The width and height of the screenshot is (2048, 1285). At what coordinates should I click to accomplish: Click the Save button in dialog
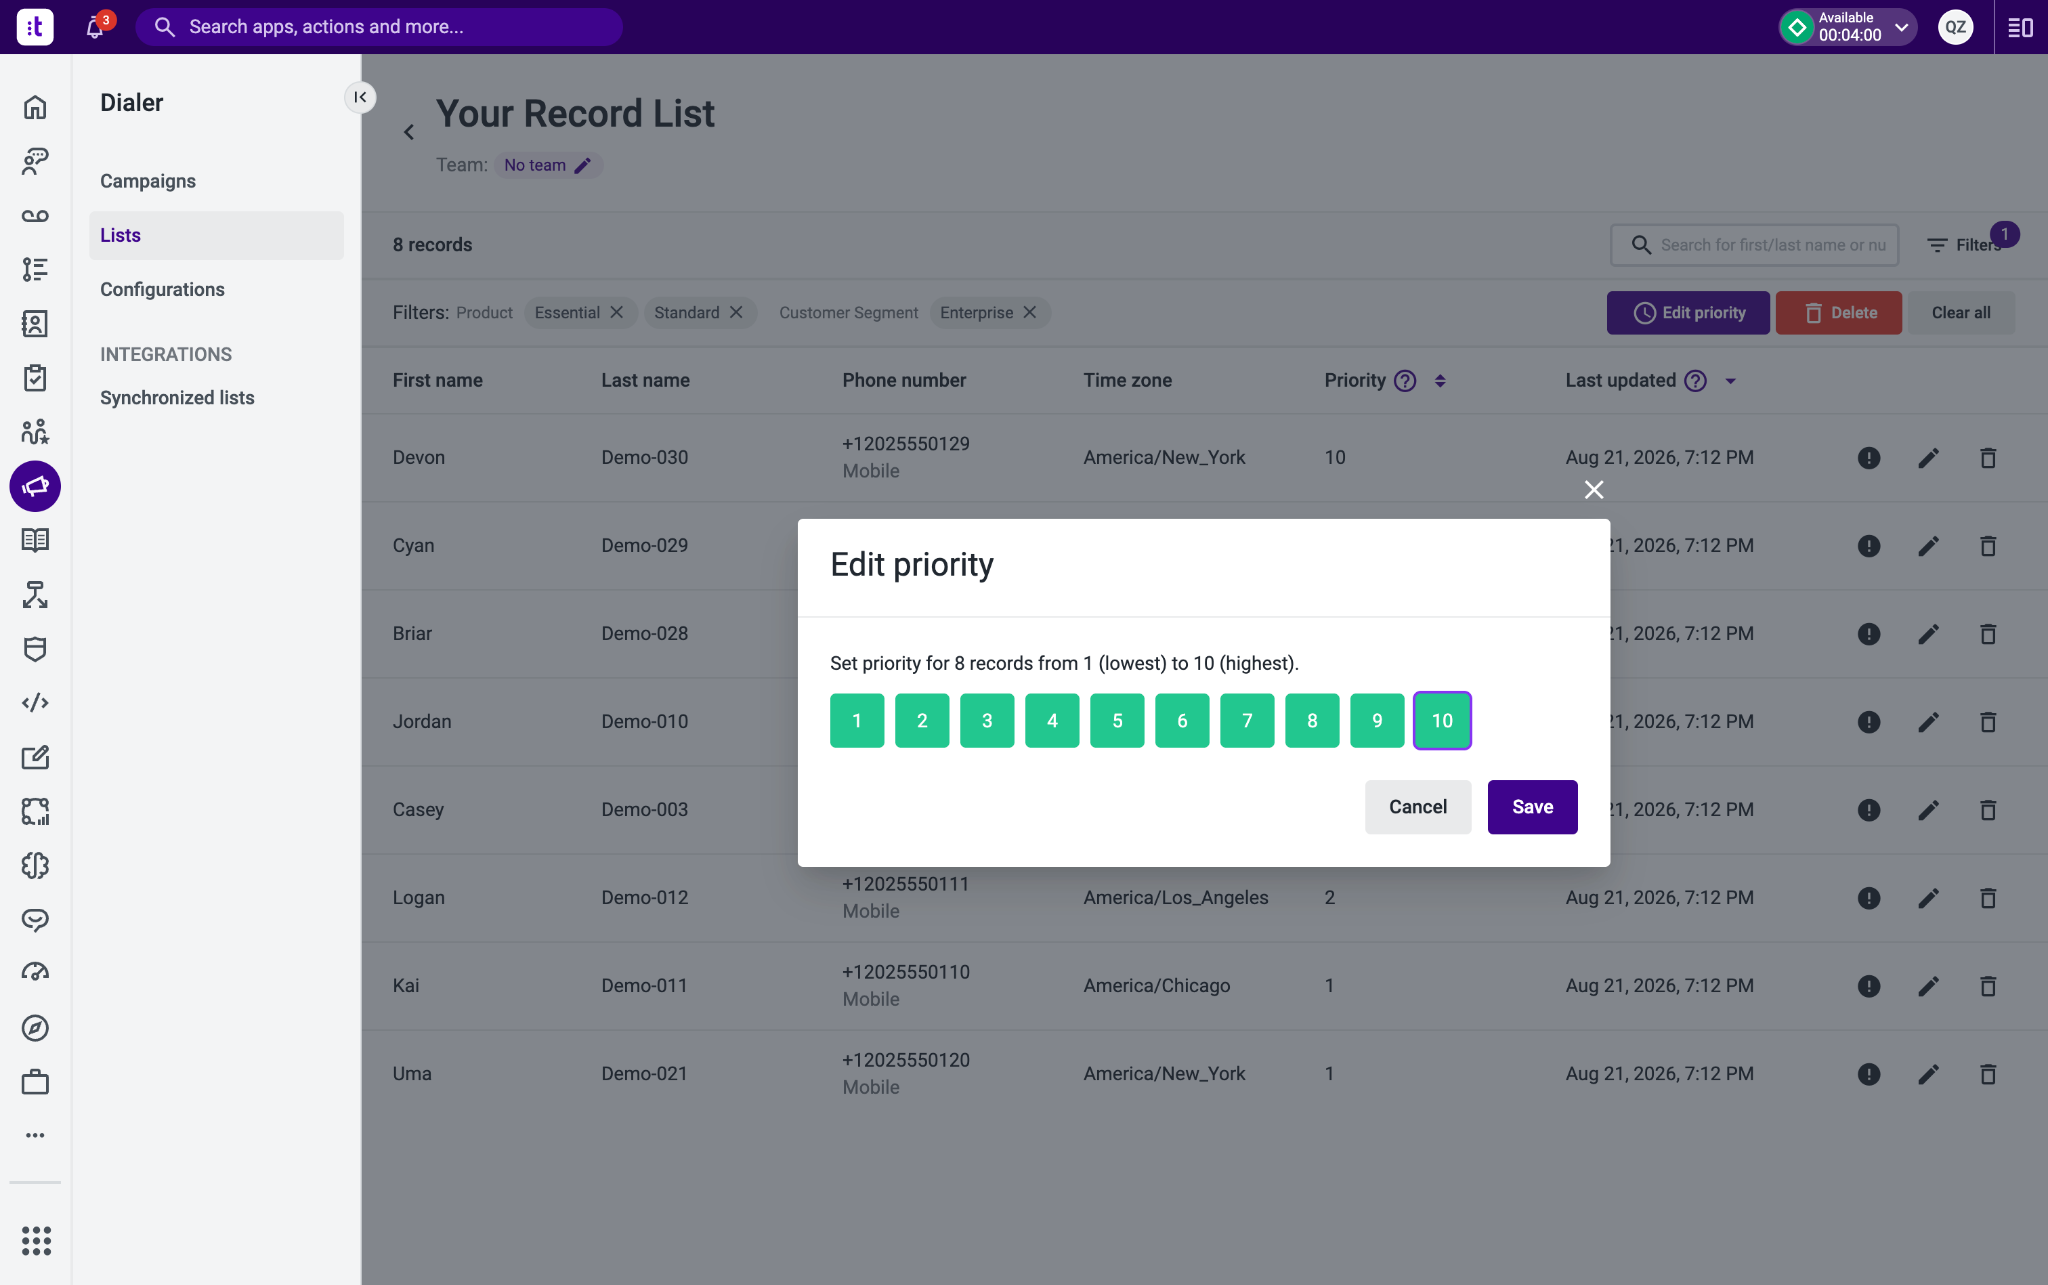tap(1532, 807)
